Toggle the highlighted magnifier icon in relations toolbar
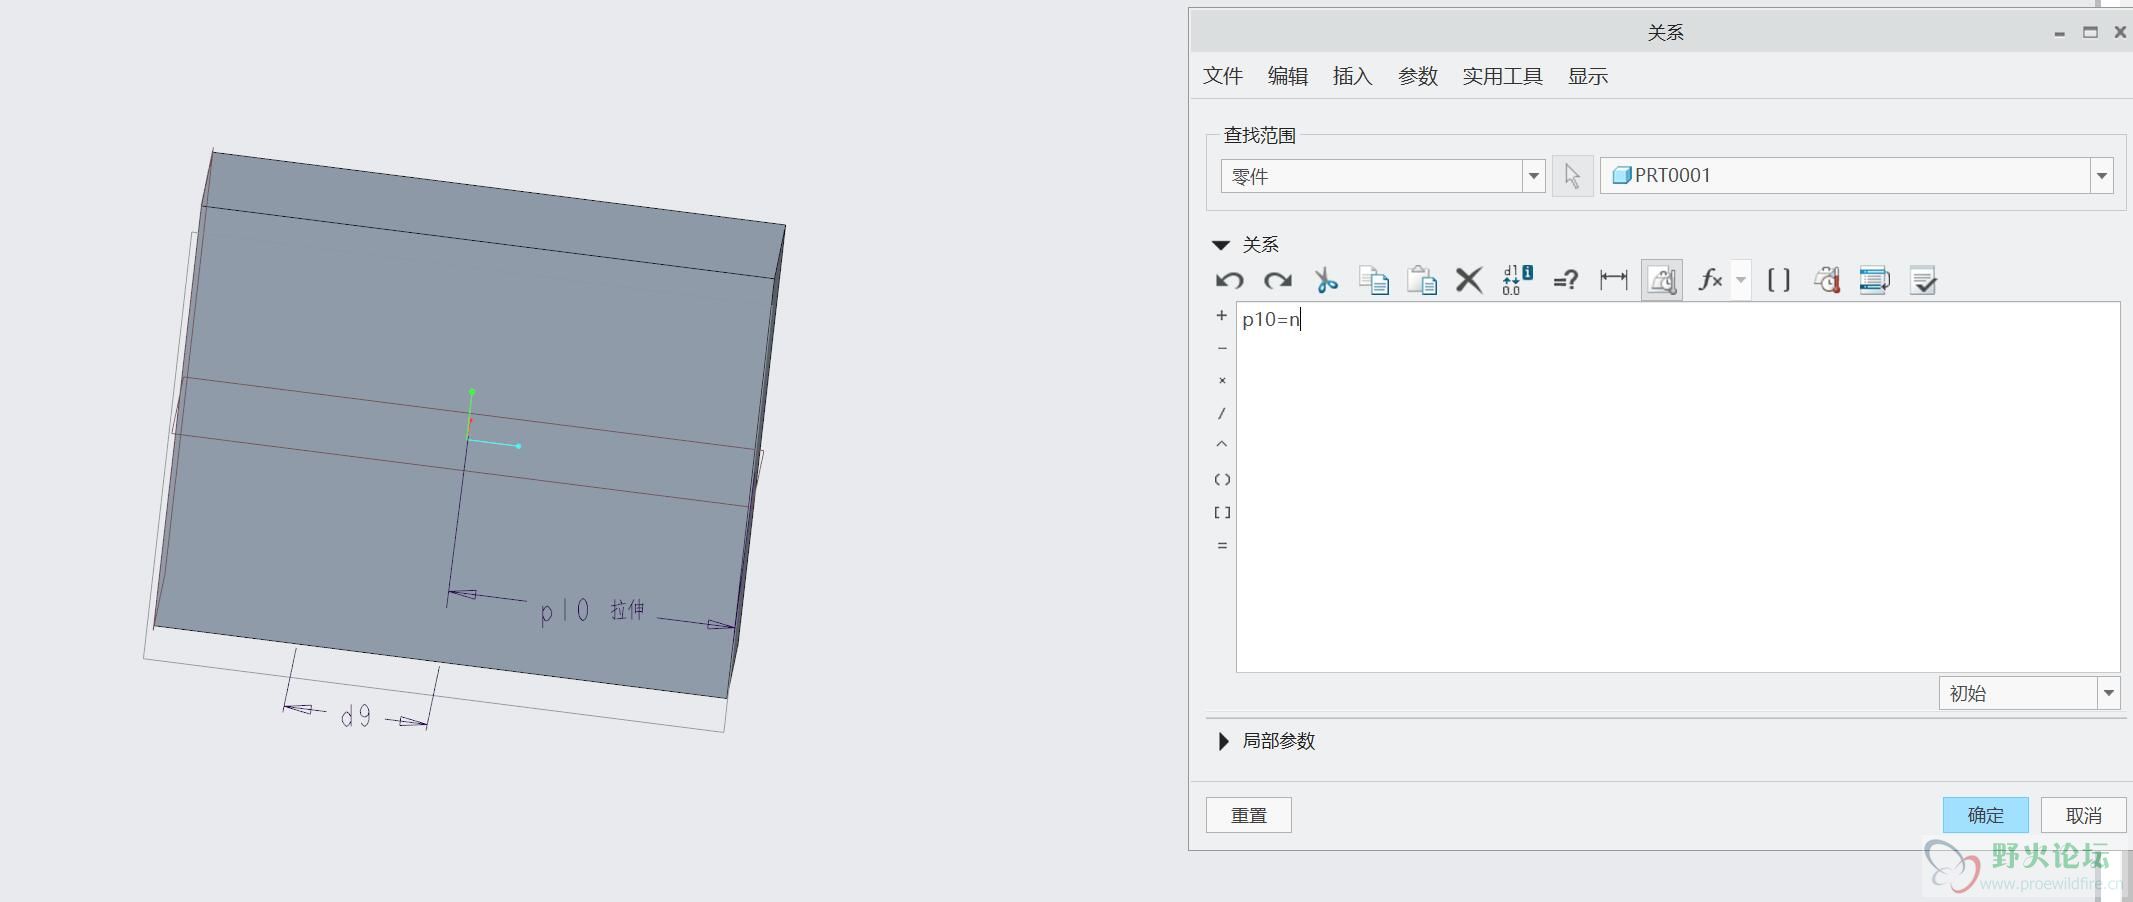This screenshot has height=902, width=2133. [1662, 281]
